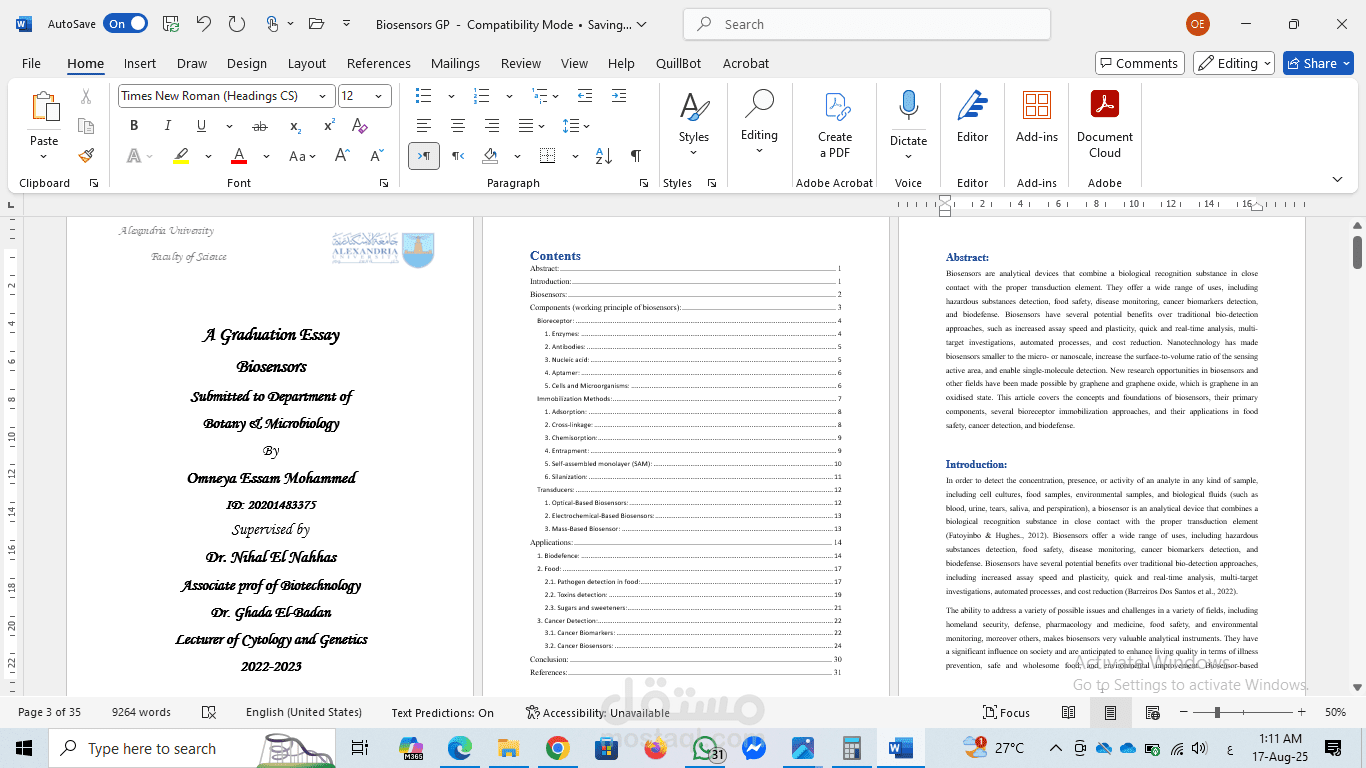Click Create a PDF in Adobe Acrobat group
Viewport: 1366px width, 768px height.
click(835, 124)
